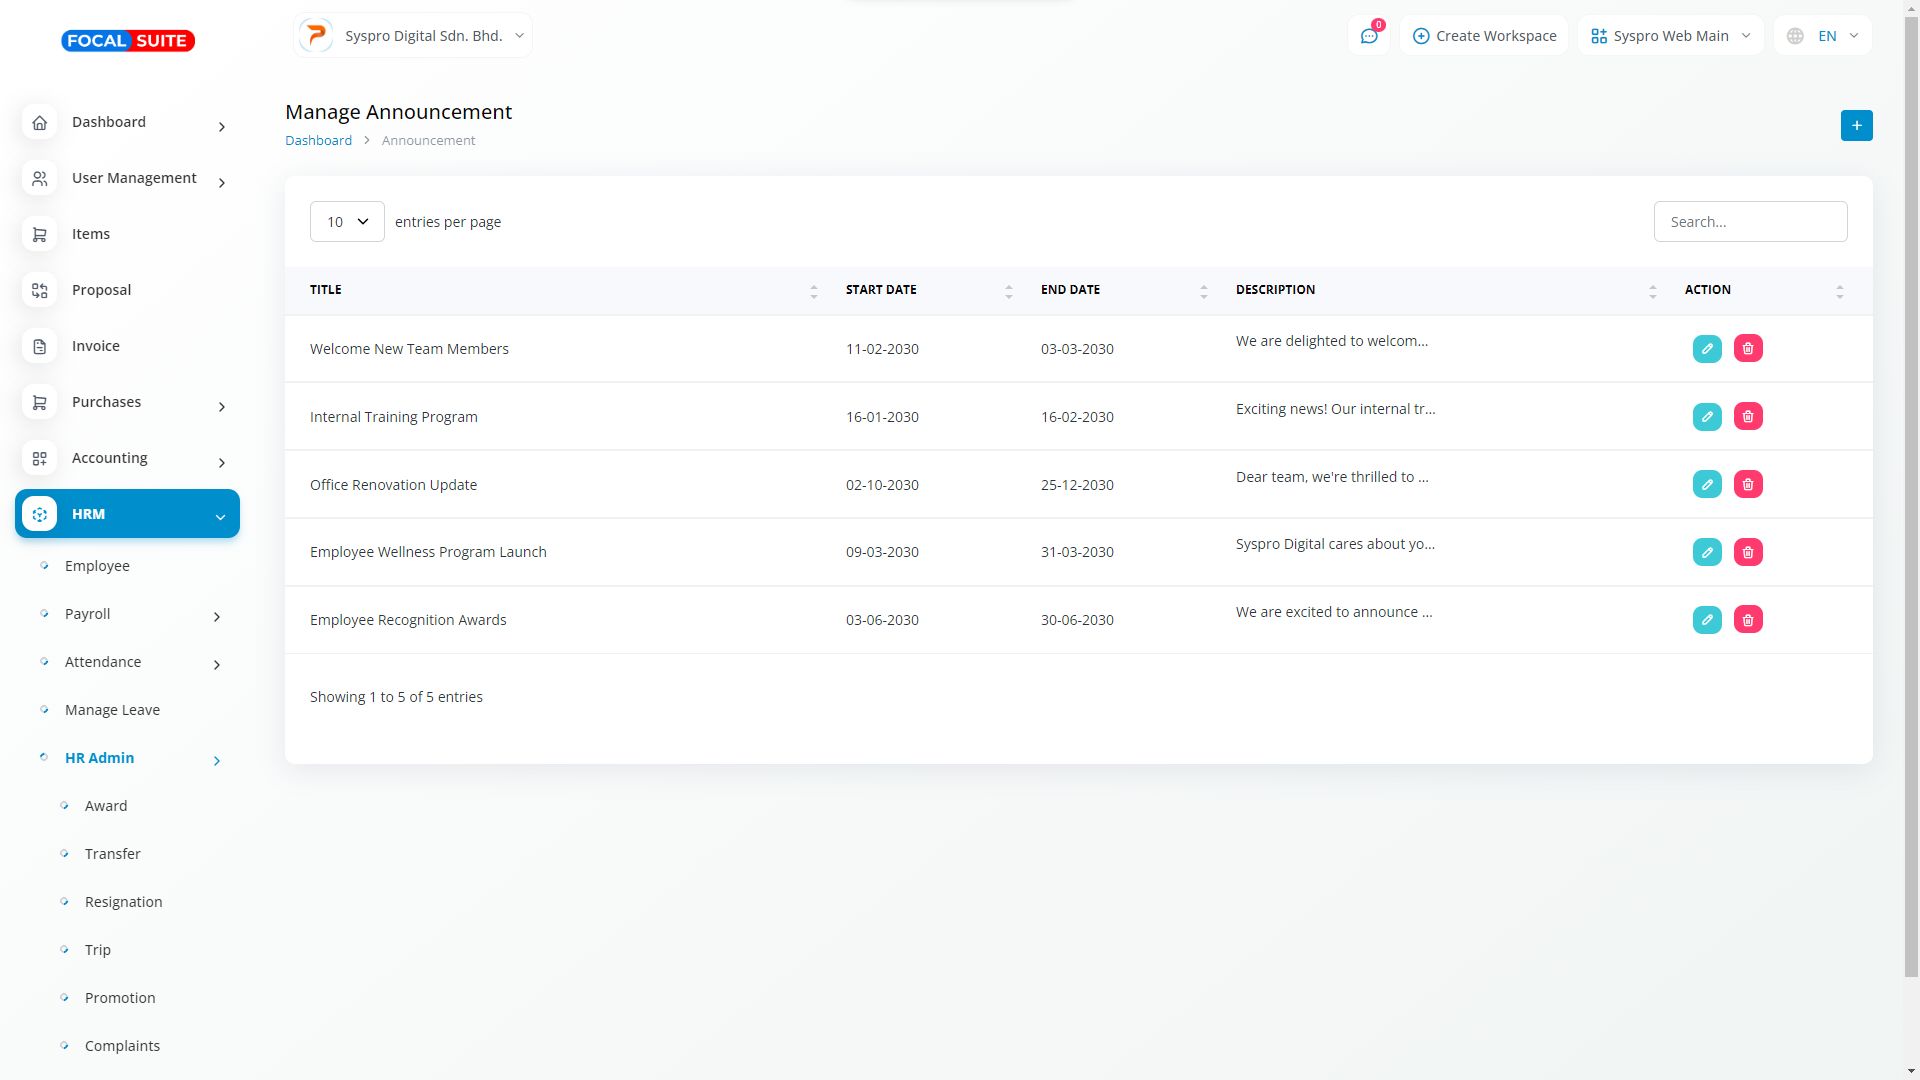This screenshot has width=1920, height=1080.
Task: Open the entries per page dropdown
Action: click(347, 222)
